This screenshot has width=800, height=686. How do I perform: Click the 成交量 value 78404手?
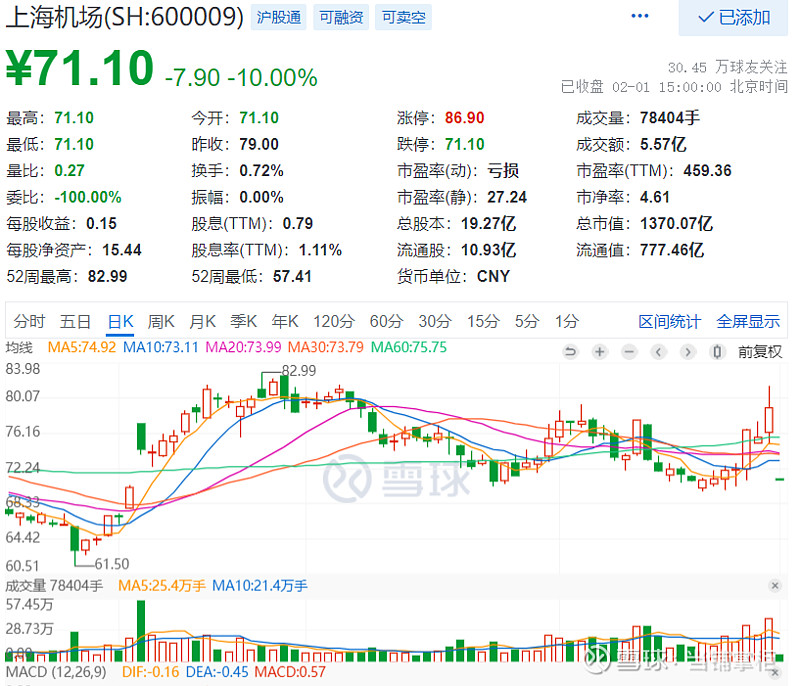pos(670,118)
